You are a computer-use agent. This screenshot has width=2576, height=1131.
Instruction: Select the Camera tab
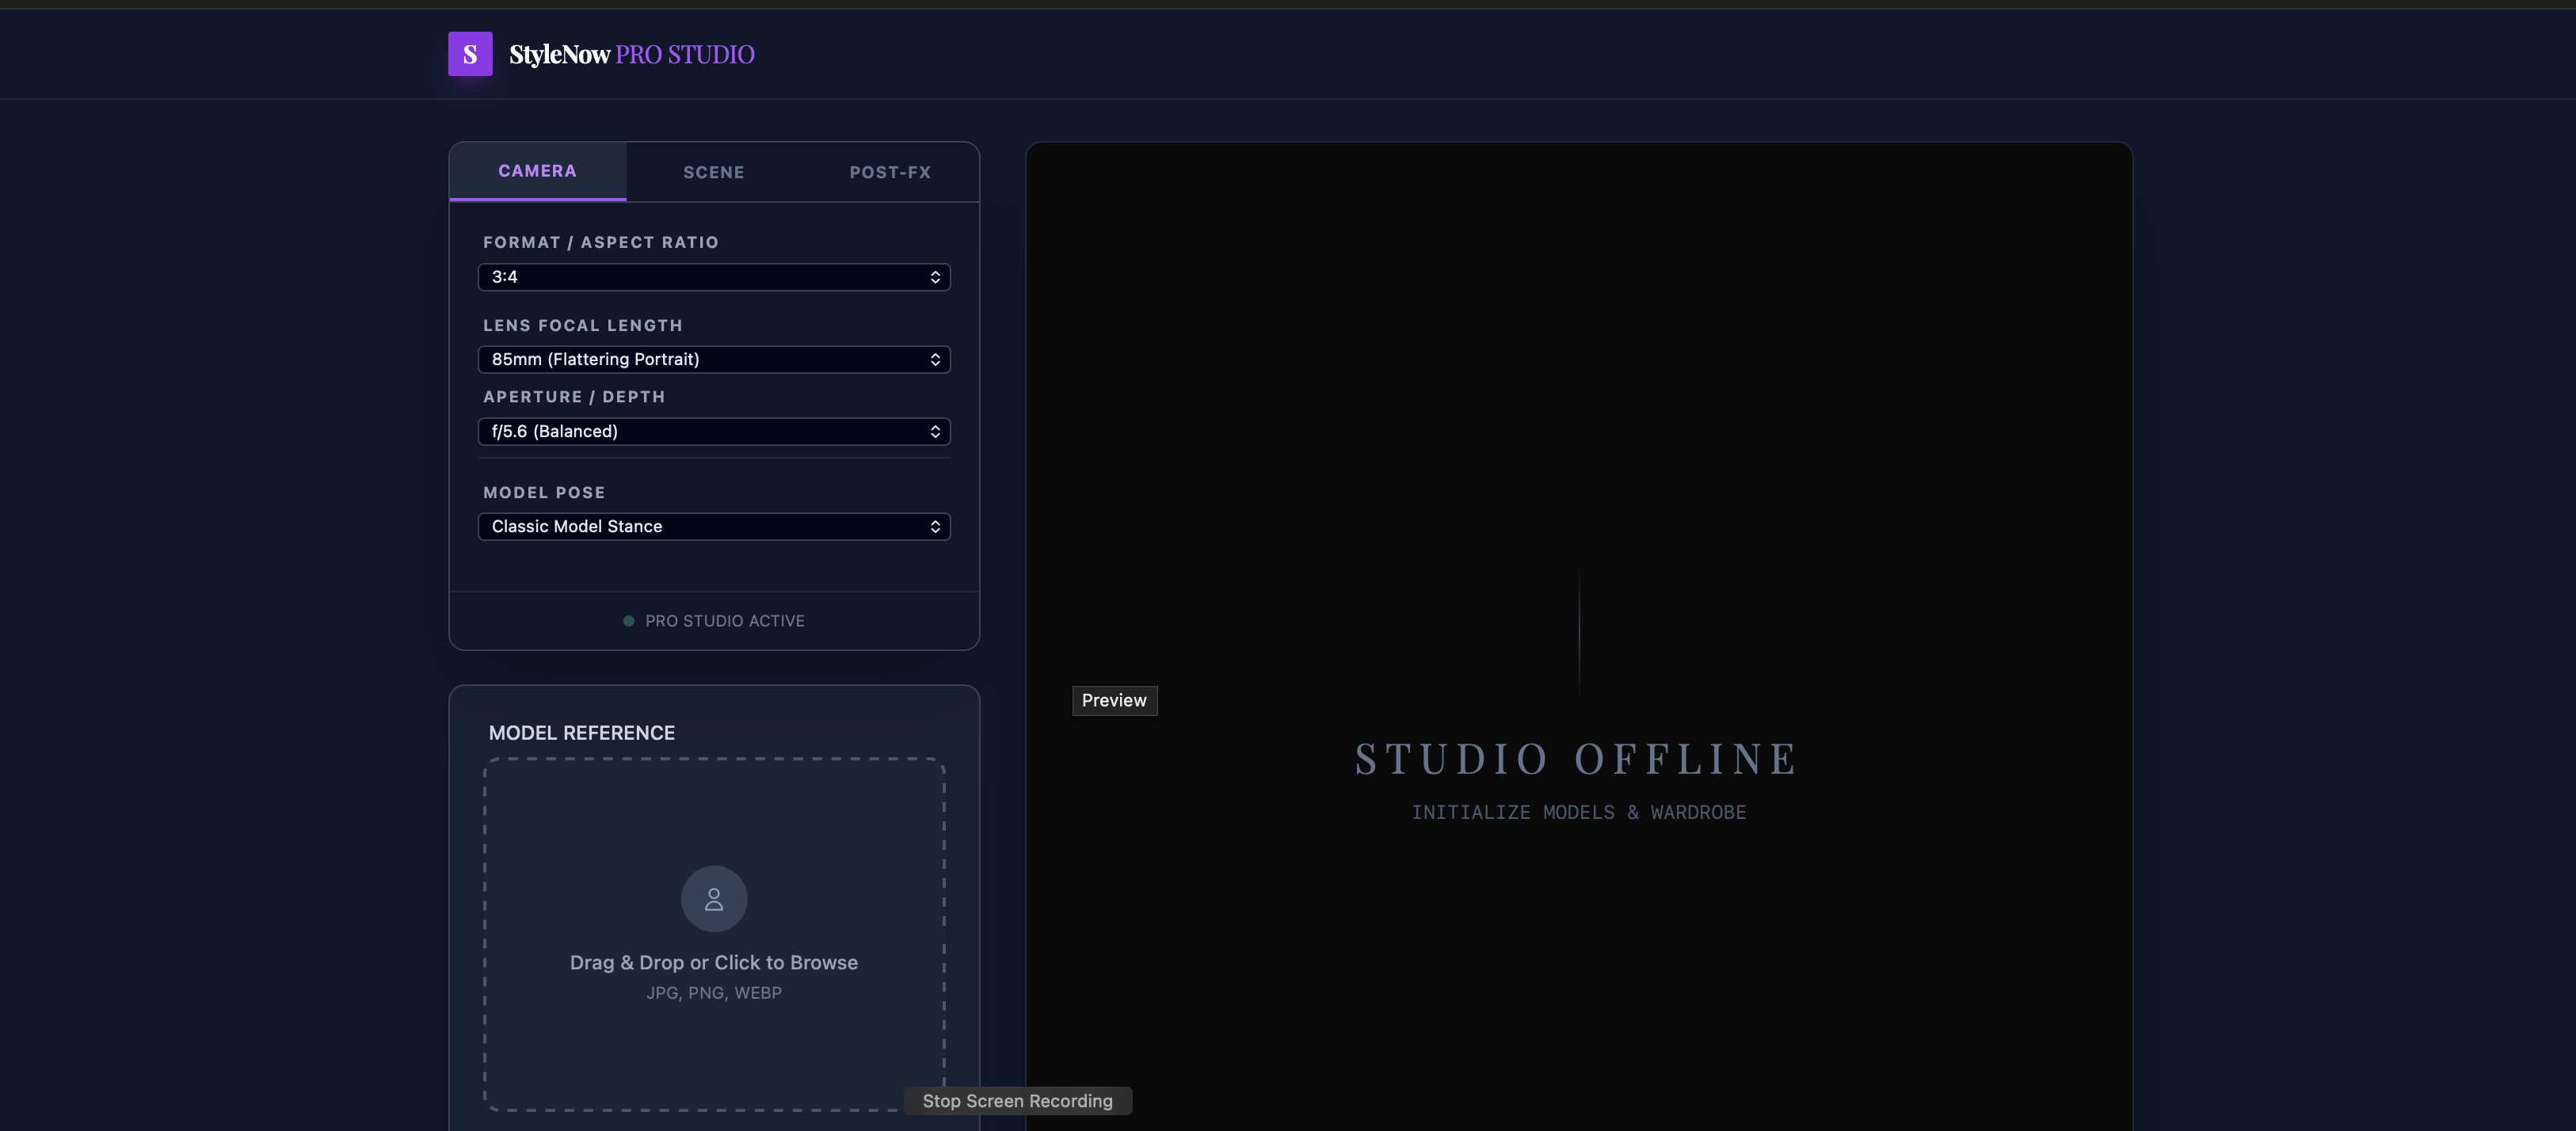[x=538, y=171]
